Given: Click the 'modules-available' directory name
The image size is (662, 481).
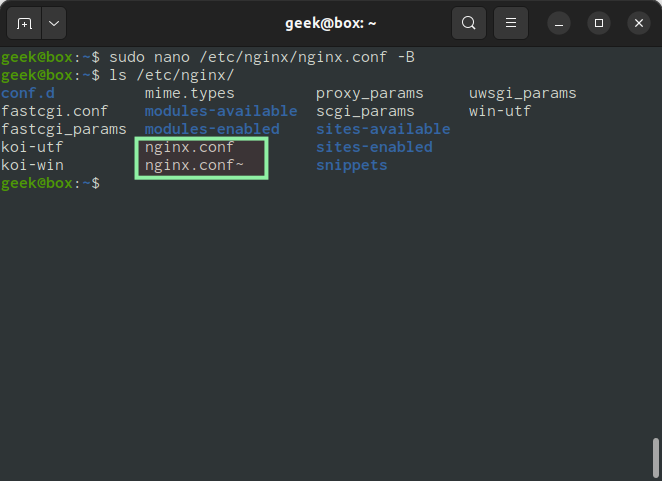Looking at the screenshot, I should pos(221,111).
